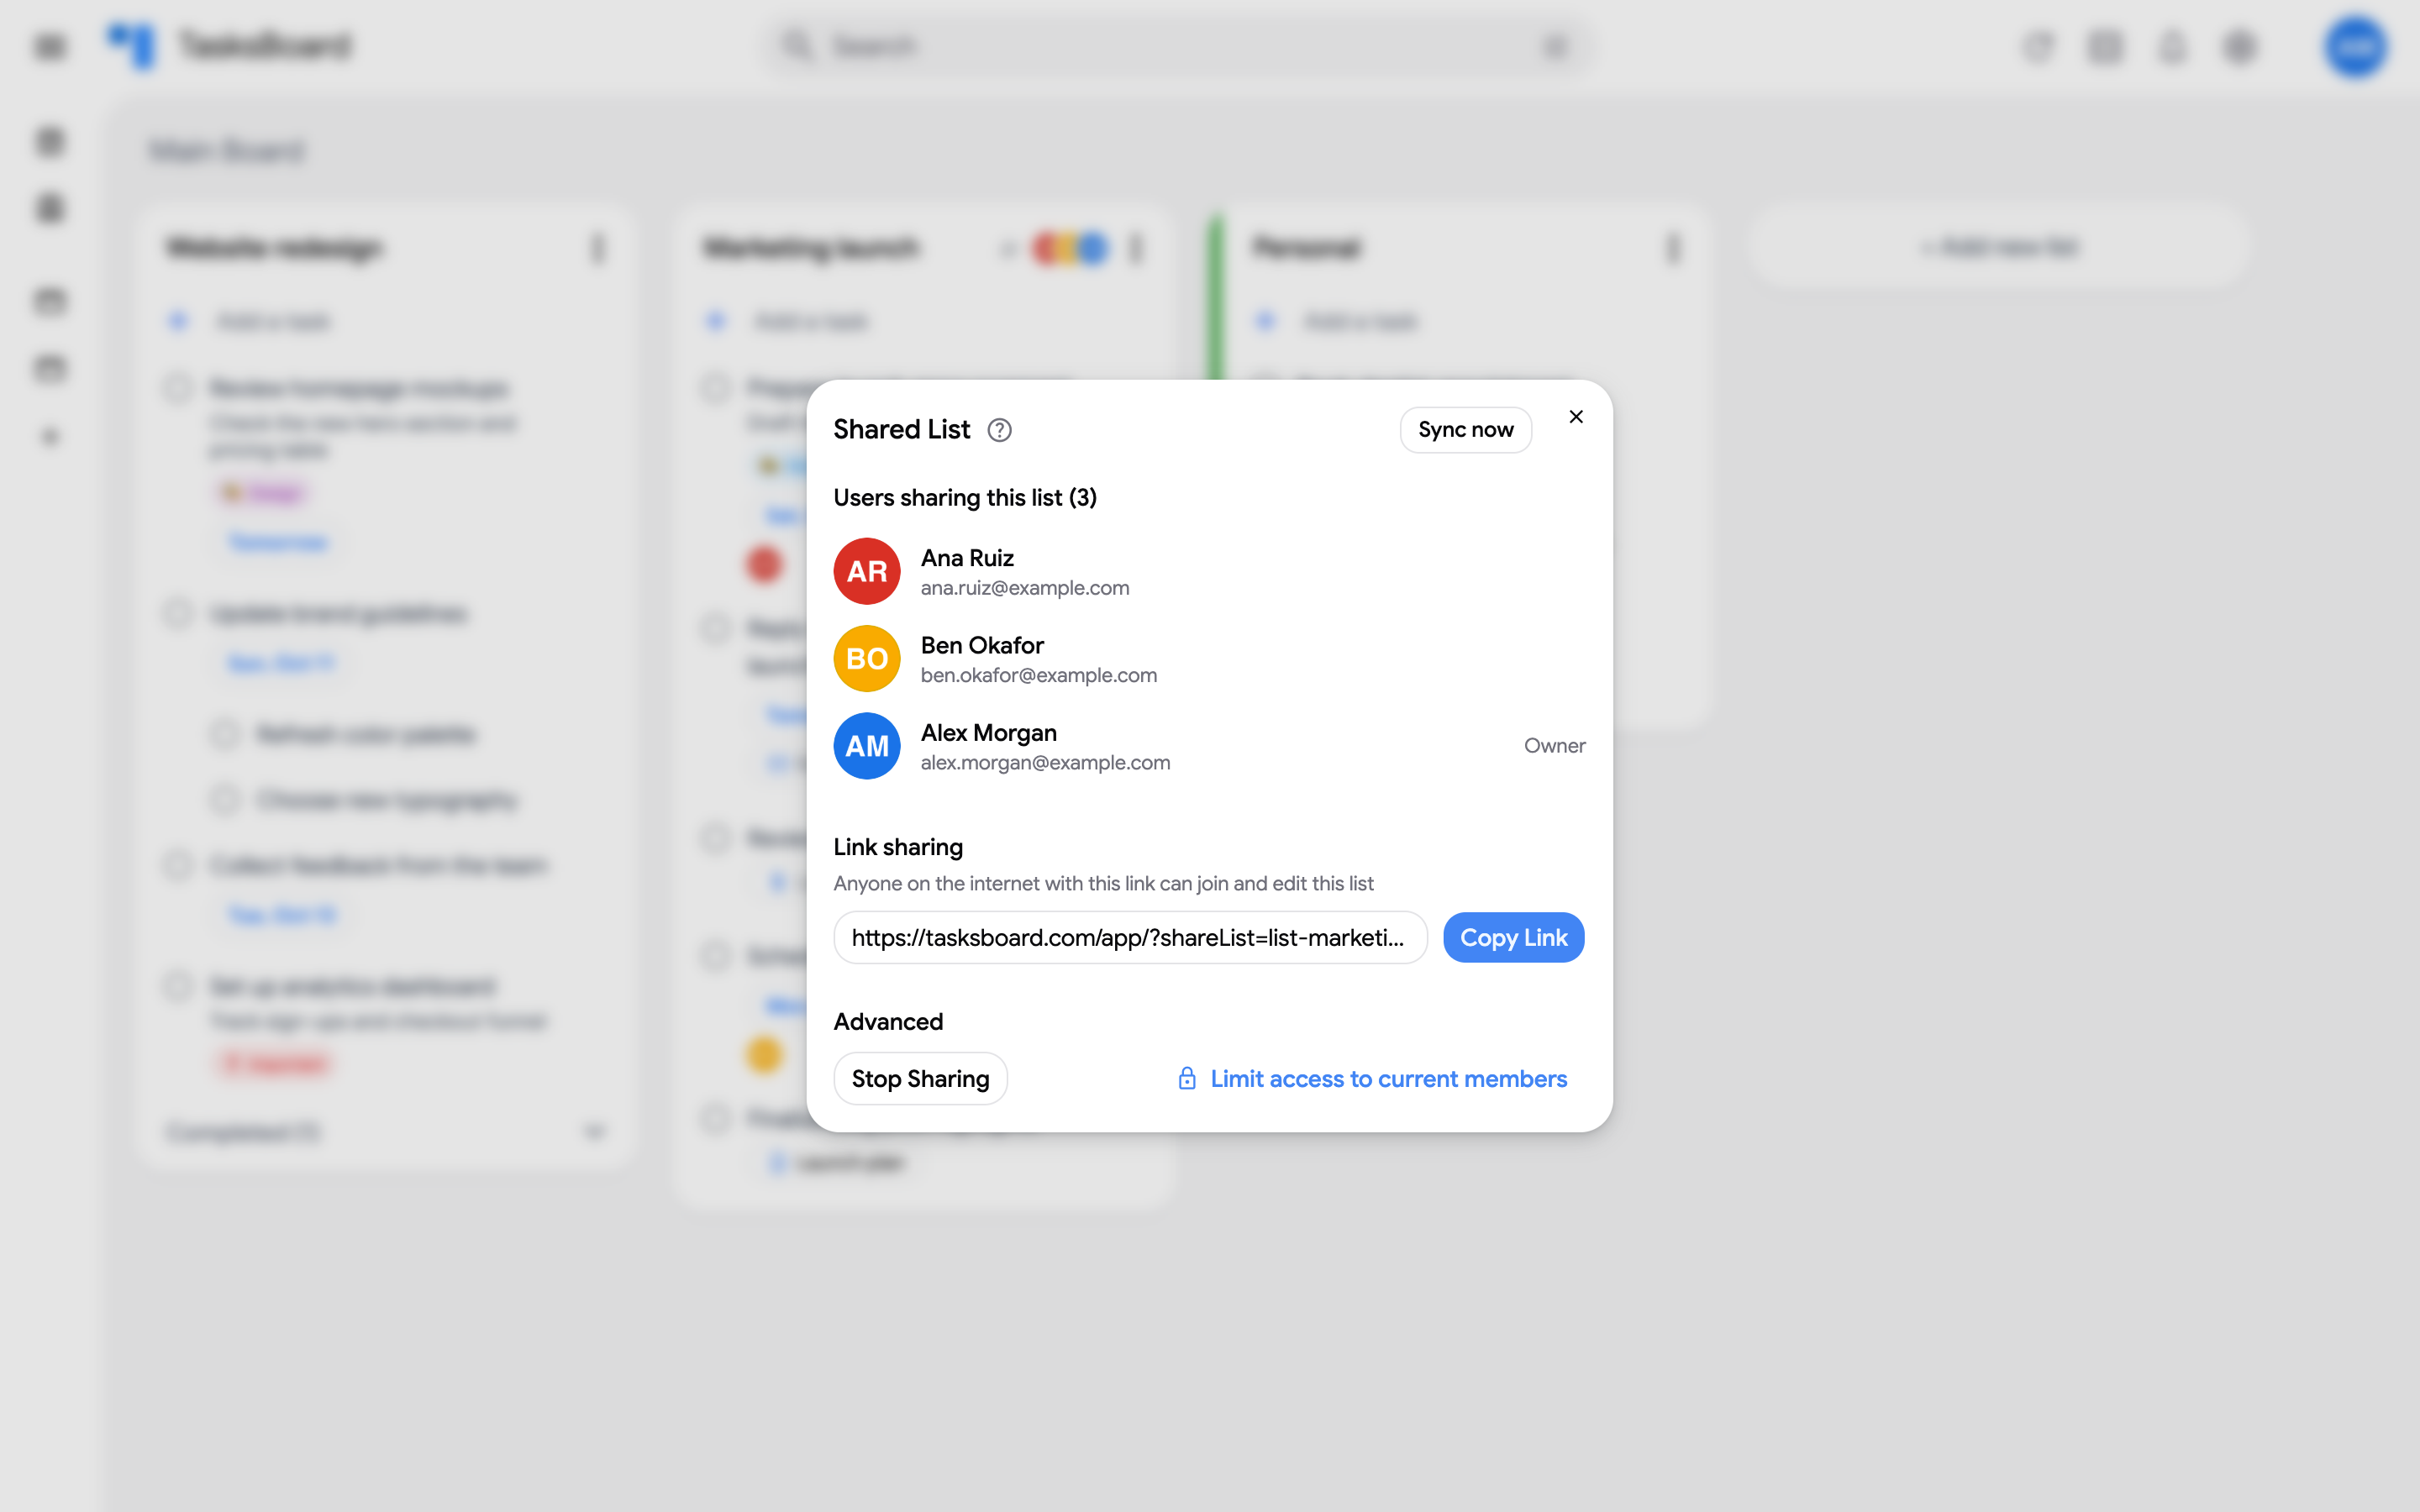
Task: Open the Personal list options menu
Action: coord(1673,248)
